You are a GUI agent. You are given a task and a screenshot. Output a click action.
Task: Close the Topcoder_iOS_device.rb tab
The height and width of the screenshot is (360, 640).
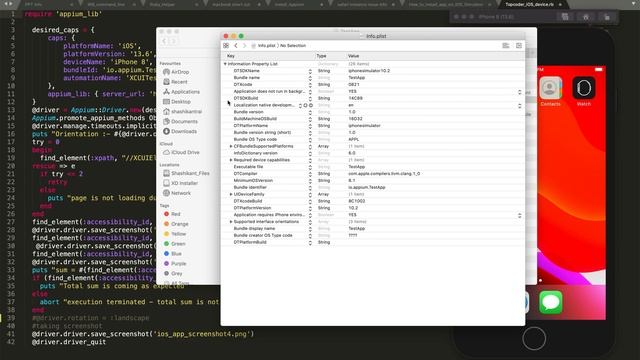pyautogui.click(x=560, y=4)
